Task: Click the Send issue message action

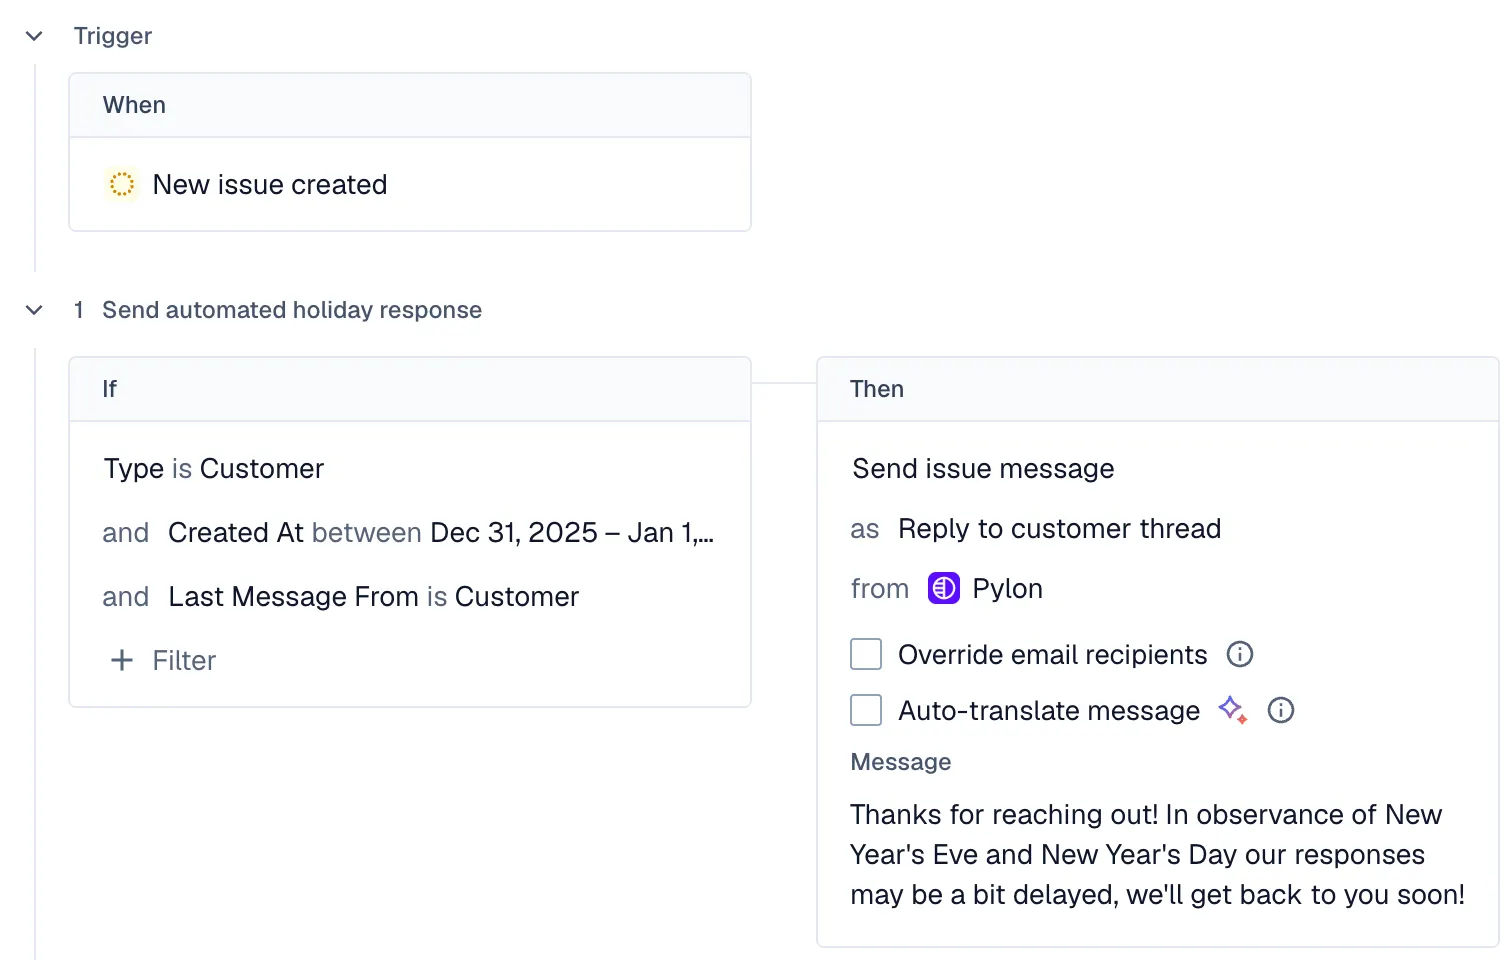Action: point(983,469)
